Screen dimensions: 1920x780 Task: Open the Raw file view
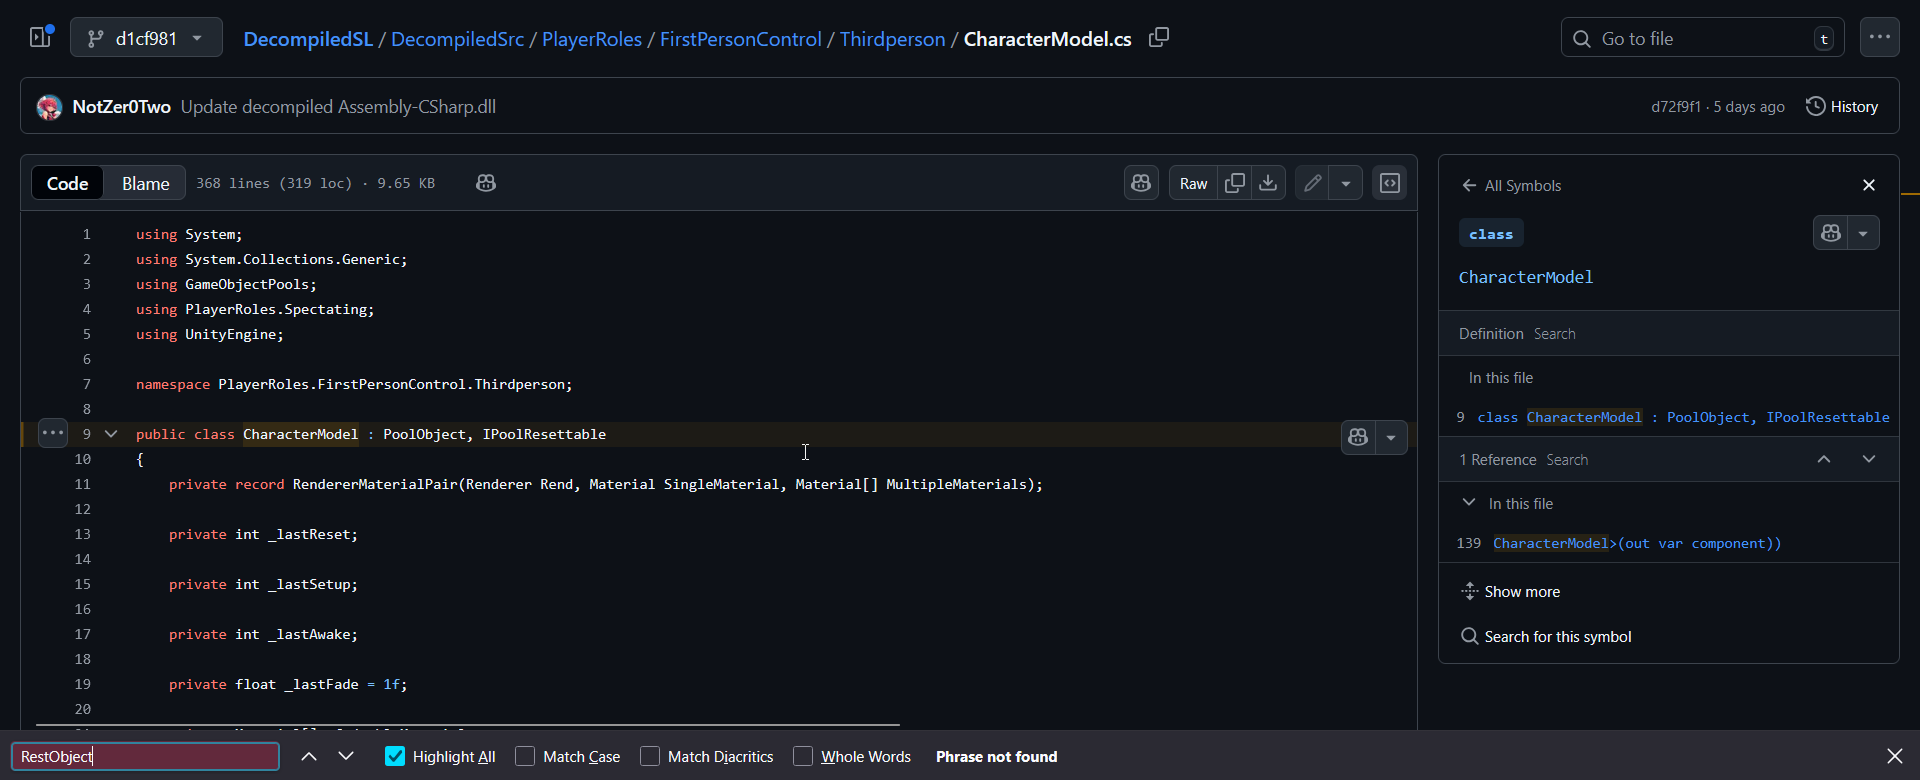tap(1193, 183)
